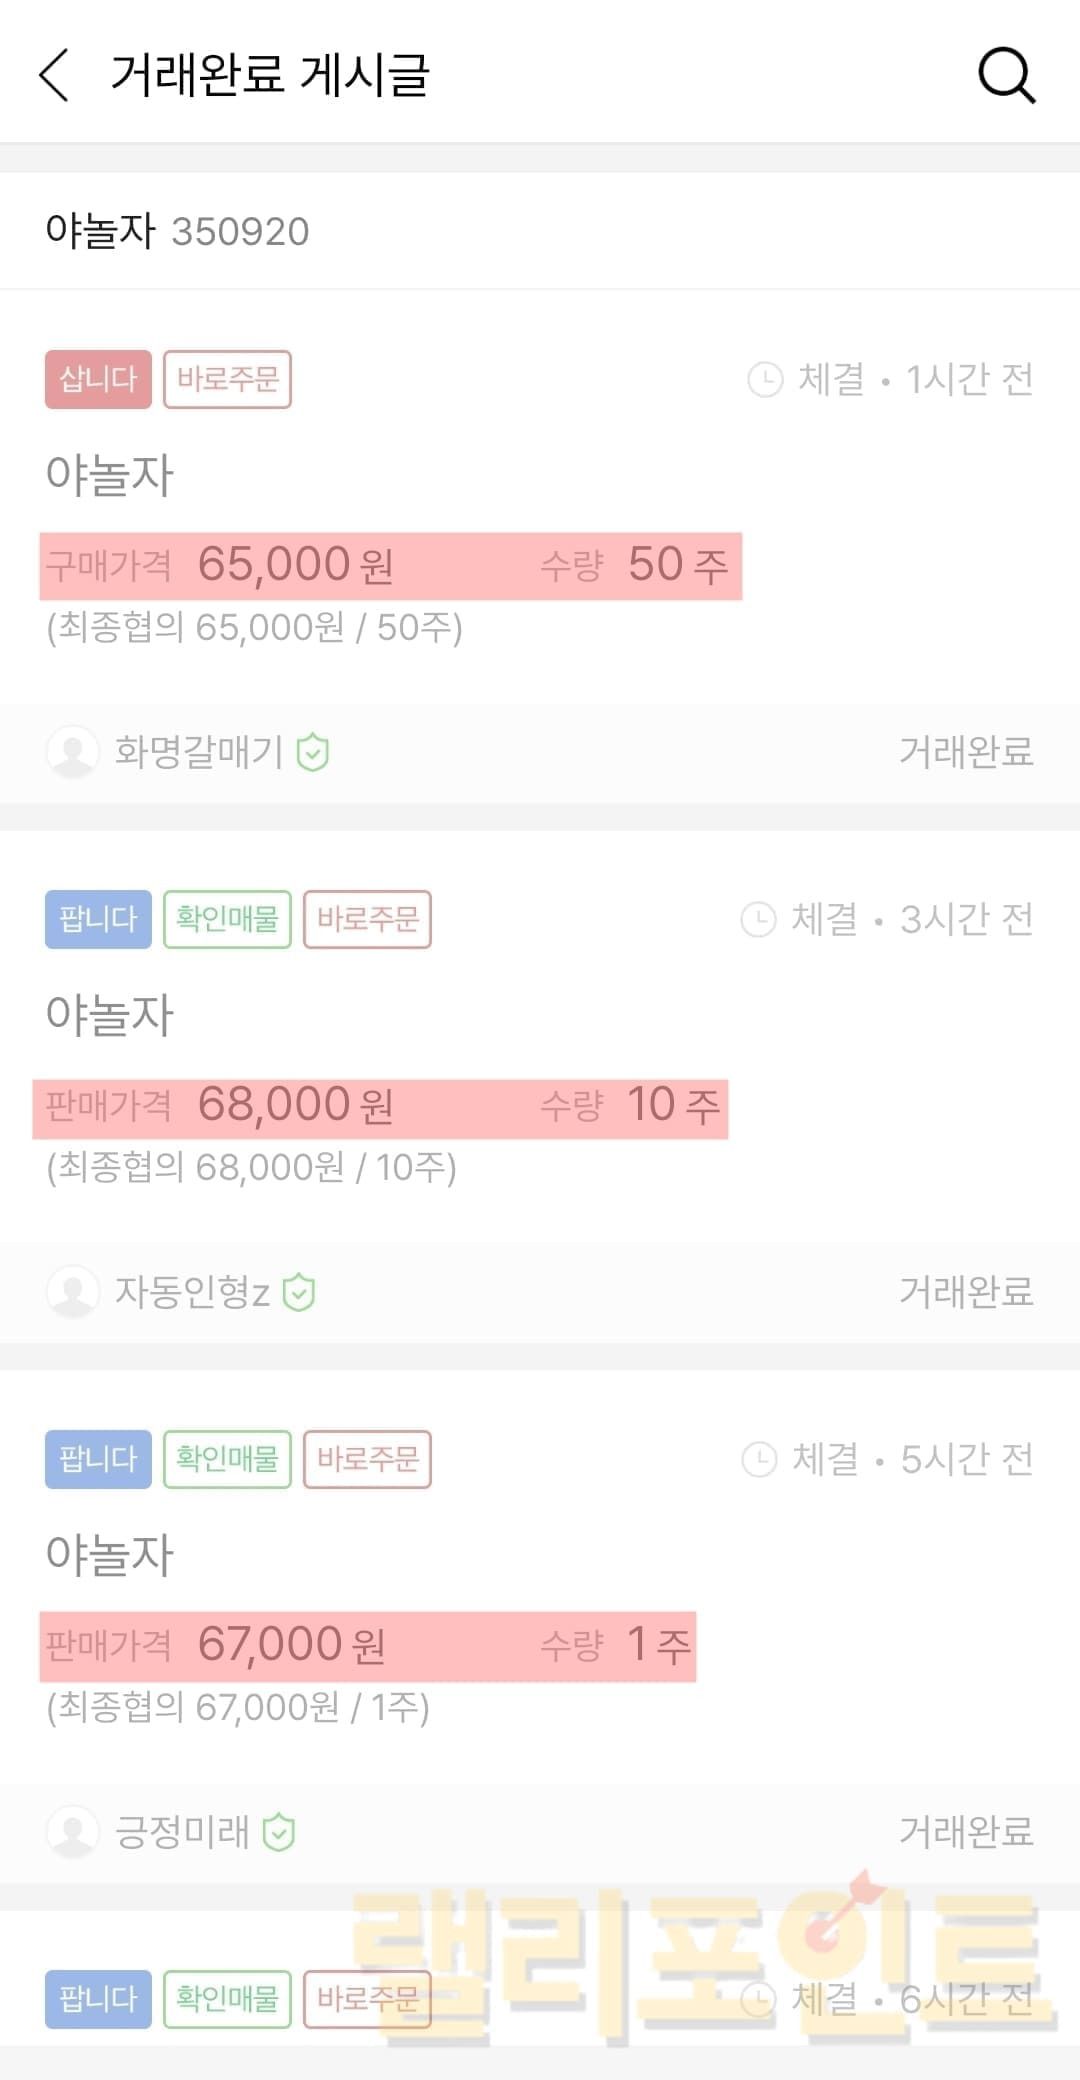Click the clock icon beside 3시간 전
The width and height of the screenshot is (1080, 2080).
click(758, 920)
